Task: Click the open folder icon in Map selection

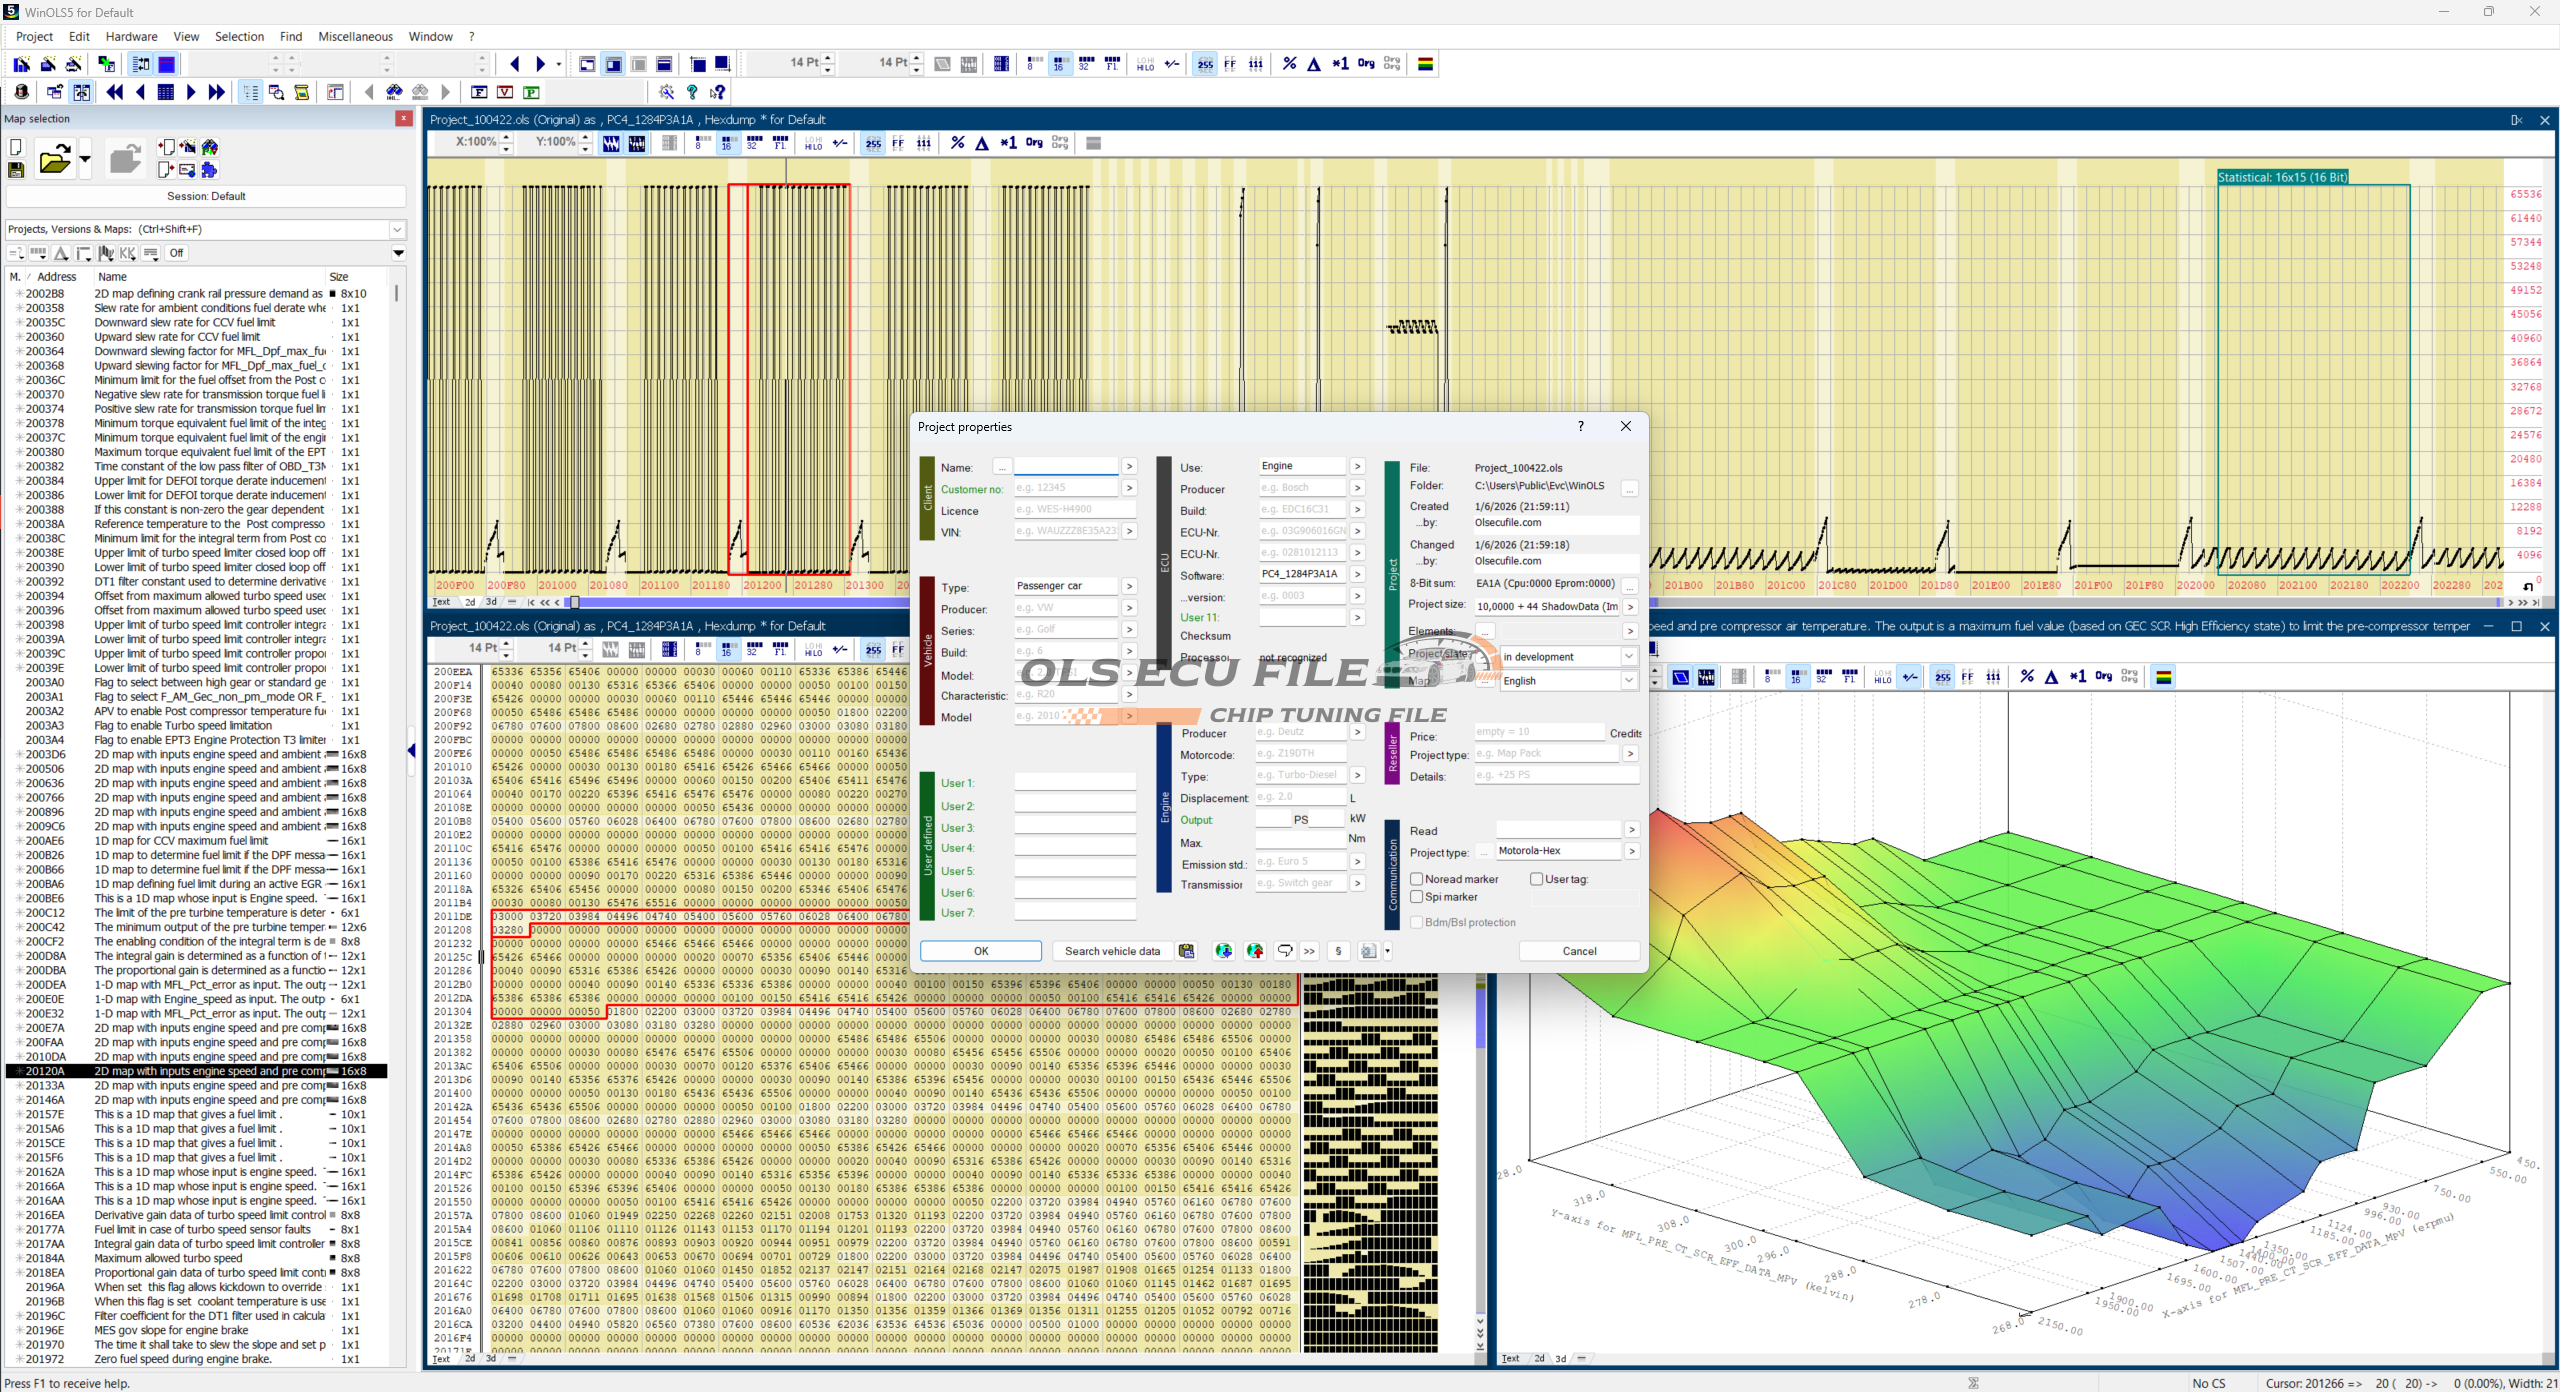Action: point(54,160)
